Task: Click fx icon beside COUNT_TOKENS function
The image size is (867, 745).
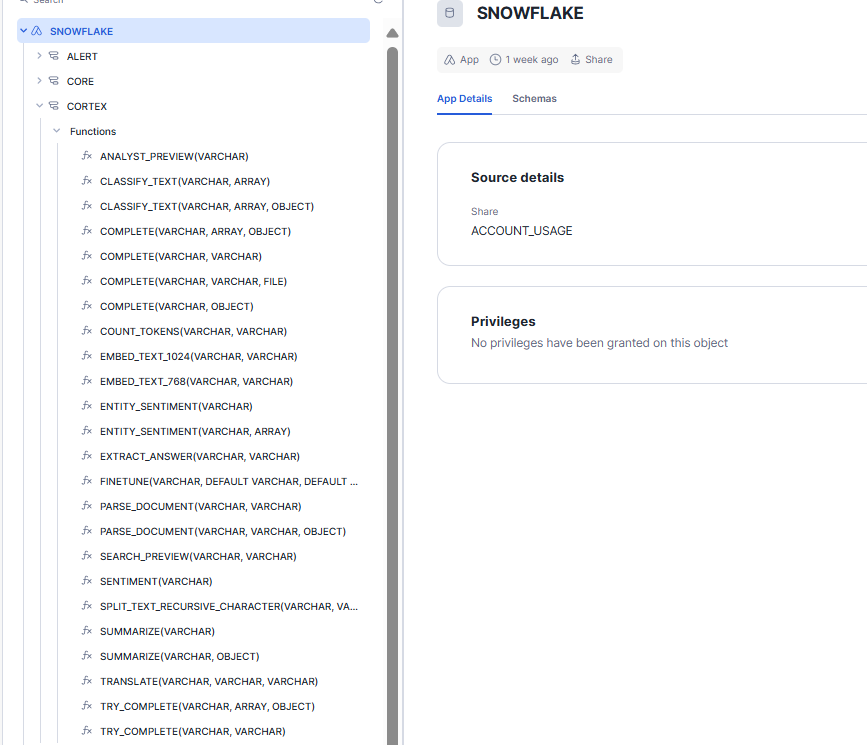Action: pos(87,331)
